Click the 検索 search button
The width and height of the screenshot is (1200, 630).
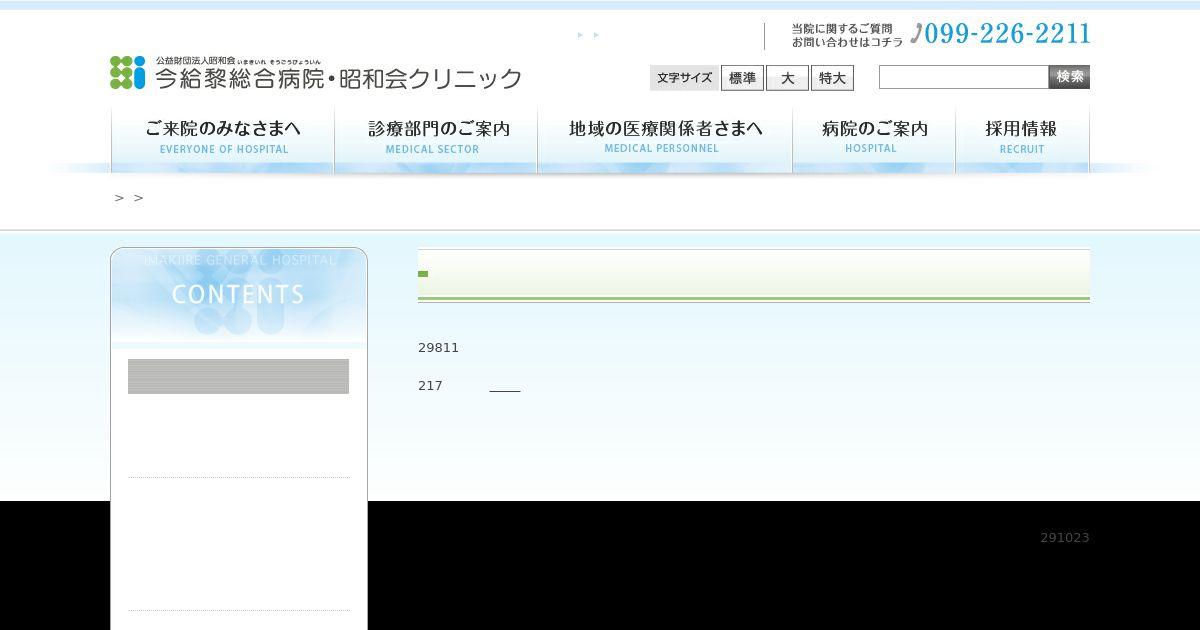tap(1069, 77)
